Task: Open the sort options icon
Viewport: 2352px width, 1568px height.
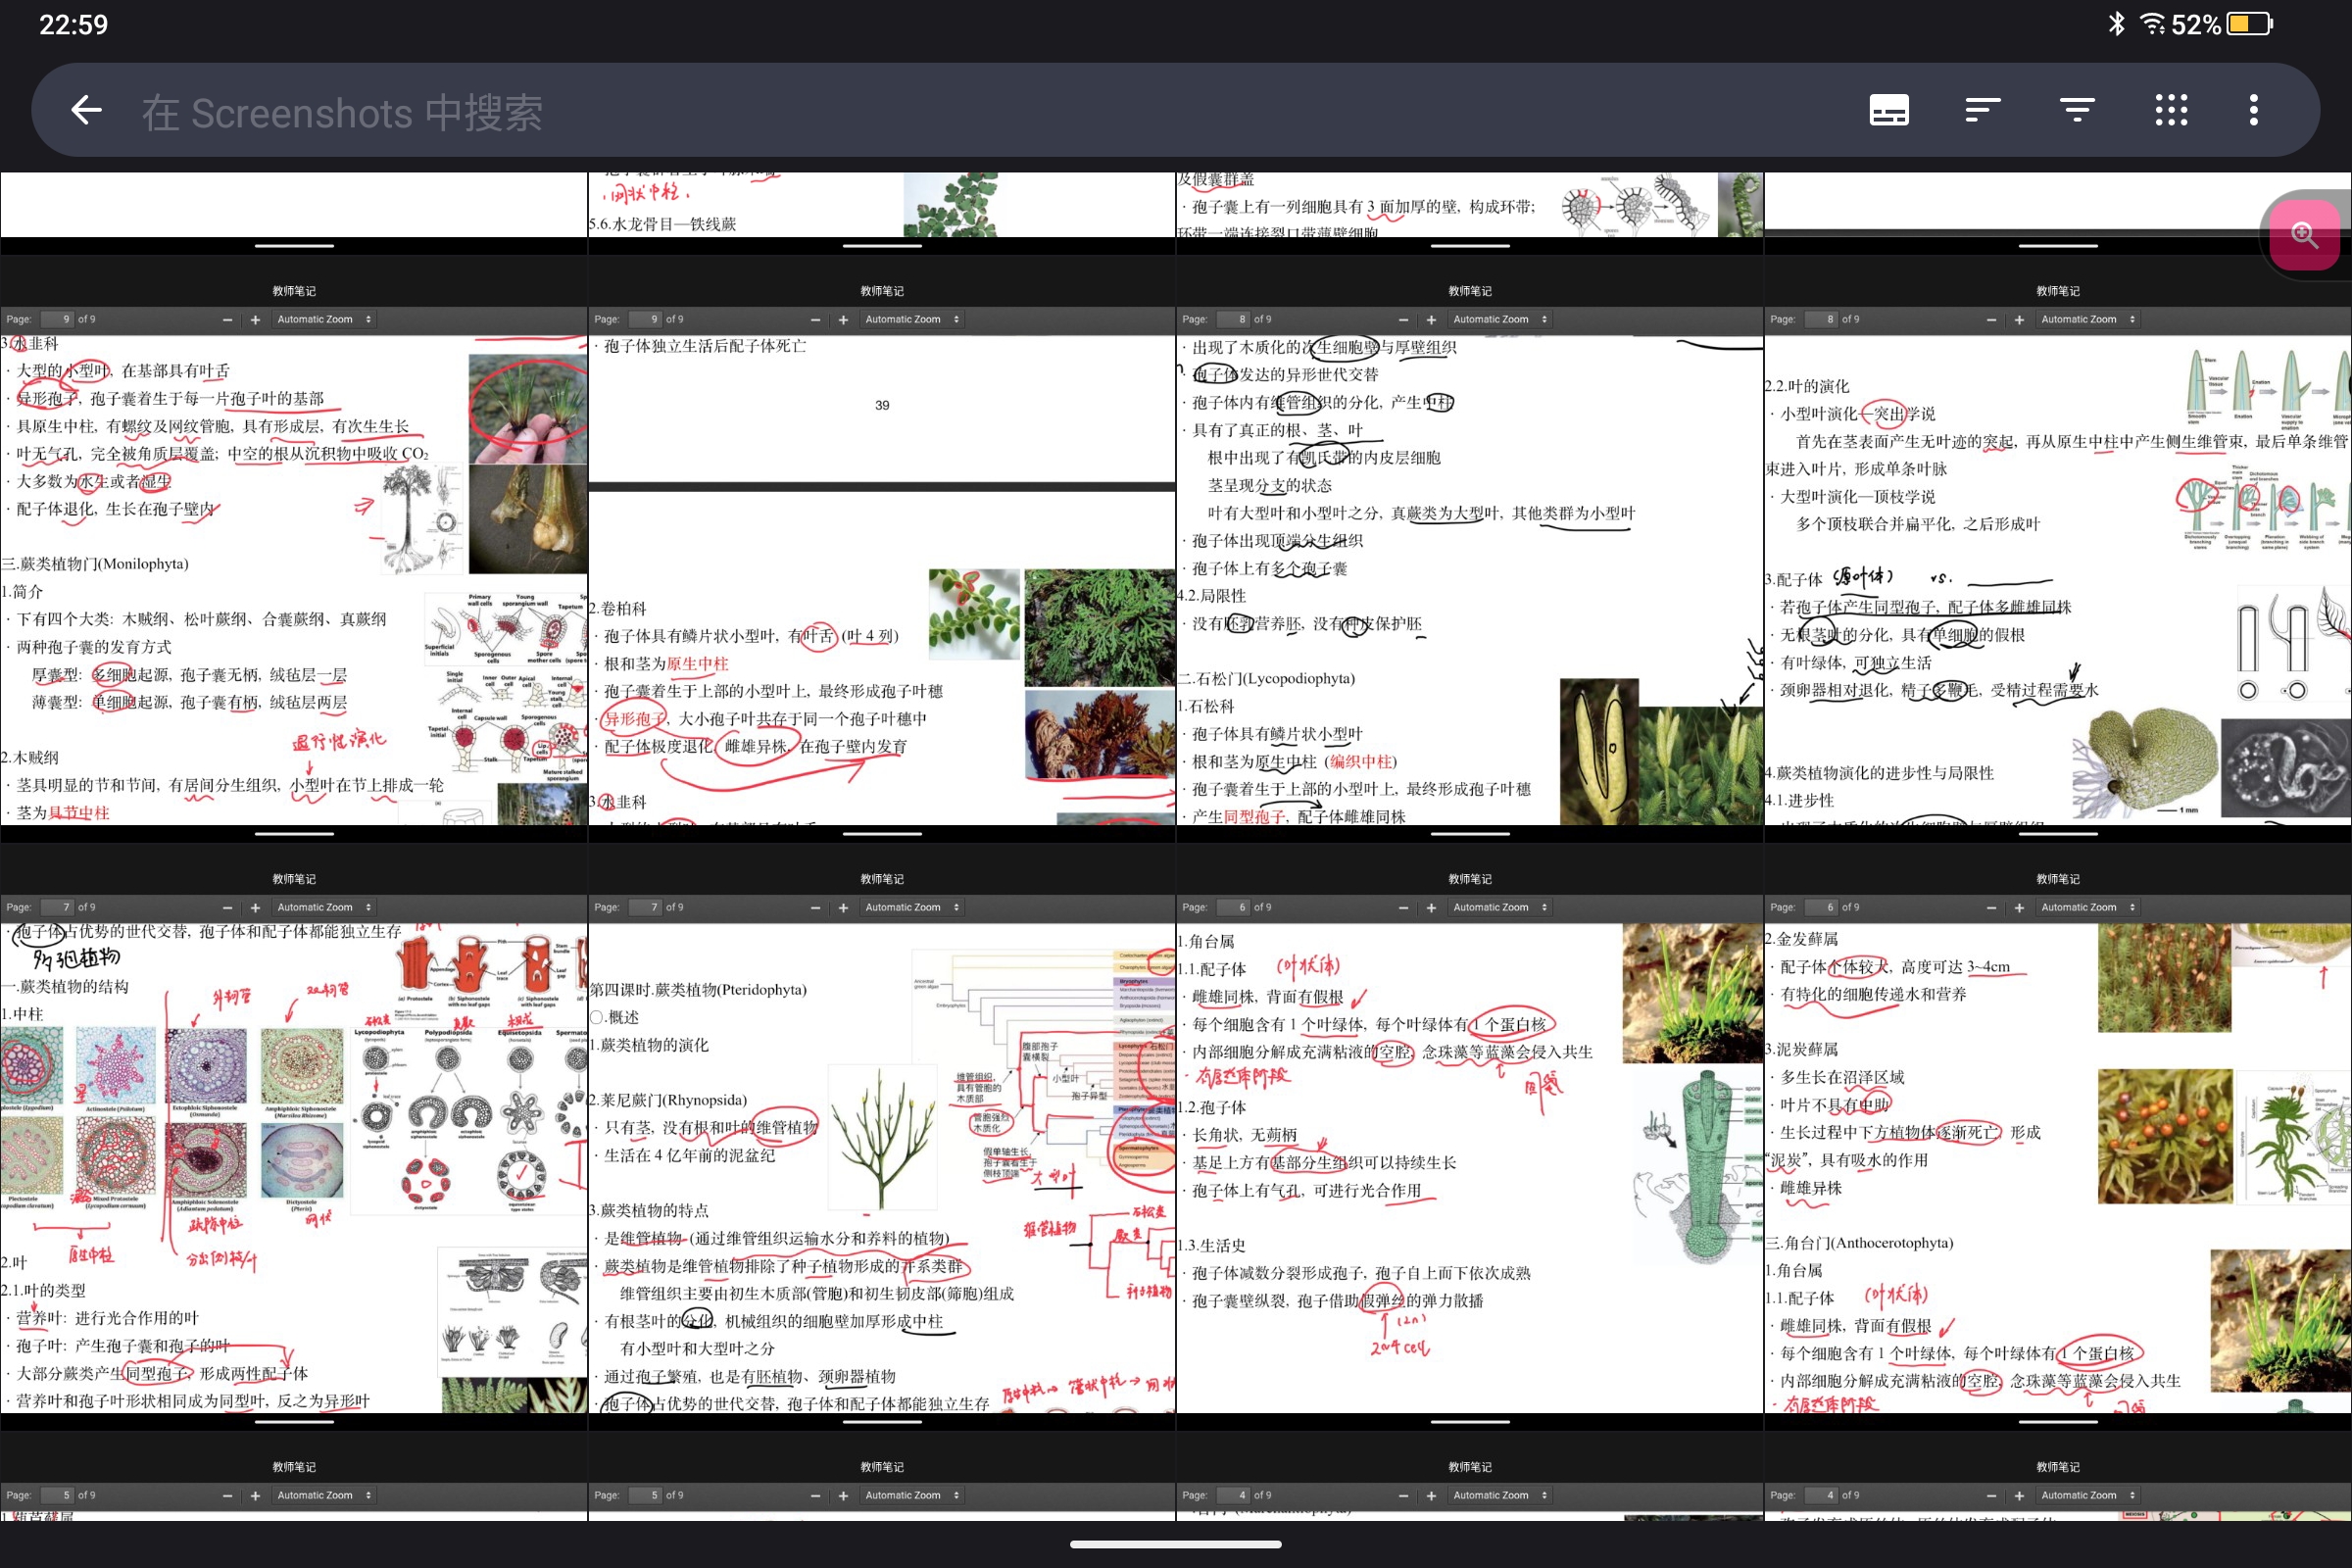Action: coord(1983,110)
